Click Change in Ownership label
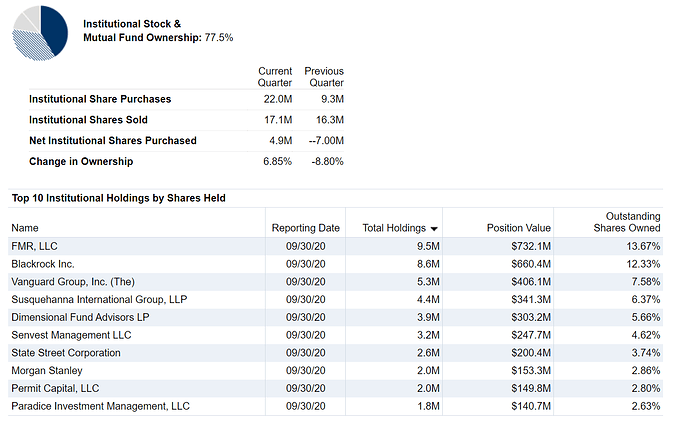The width and height of the screenshot is (690, 434). (x=81, y=162)
